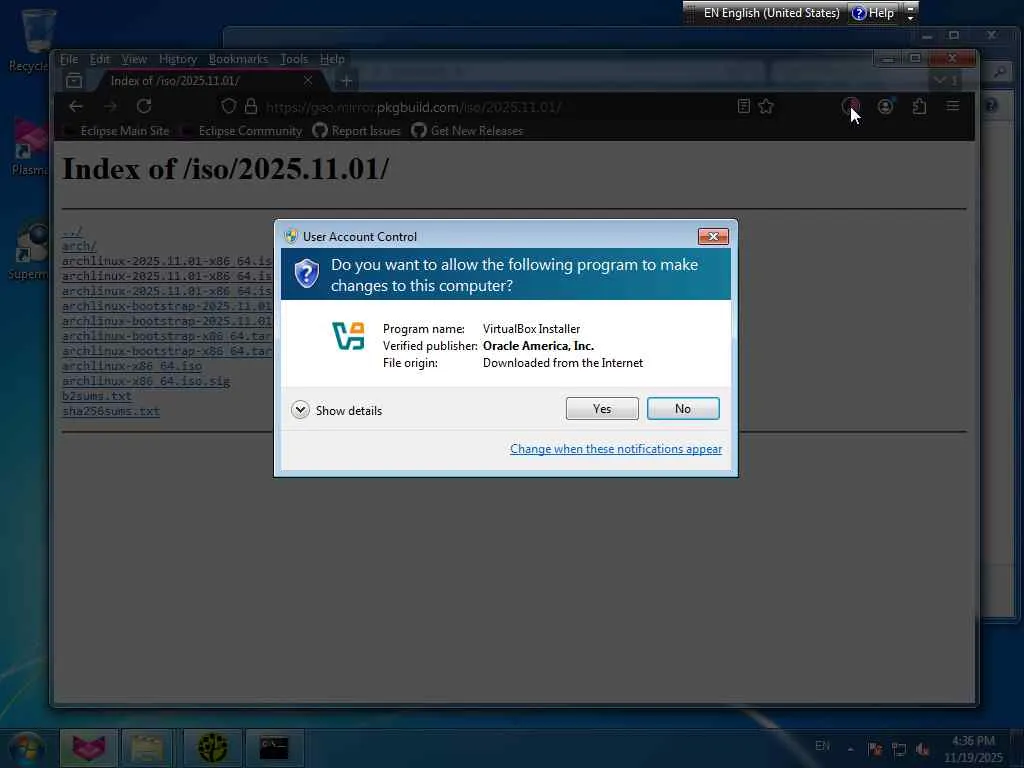This screenshot has height=768, width=1024.
Task: Click the browser forward arrow
Action: point(110,106)
